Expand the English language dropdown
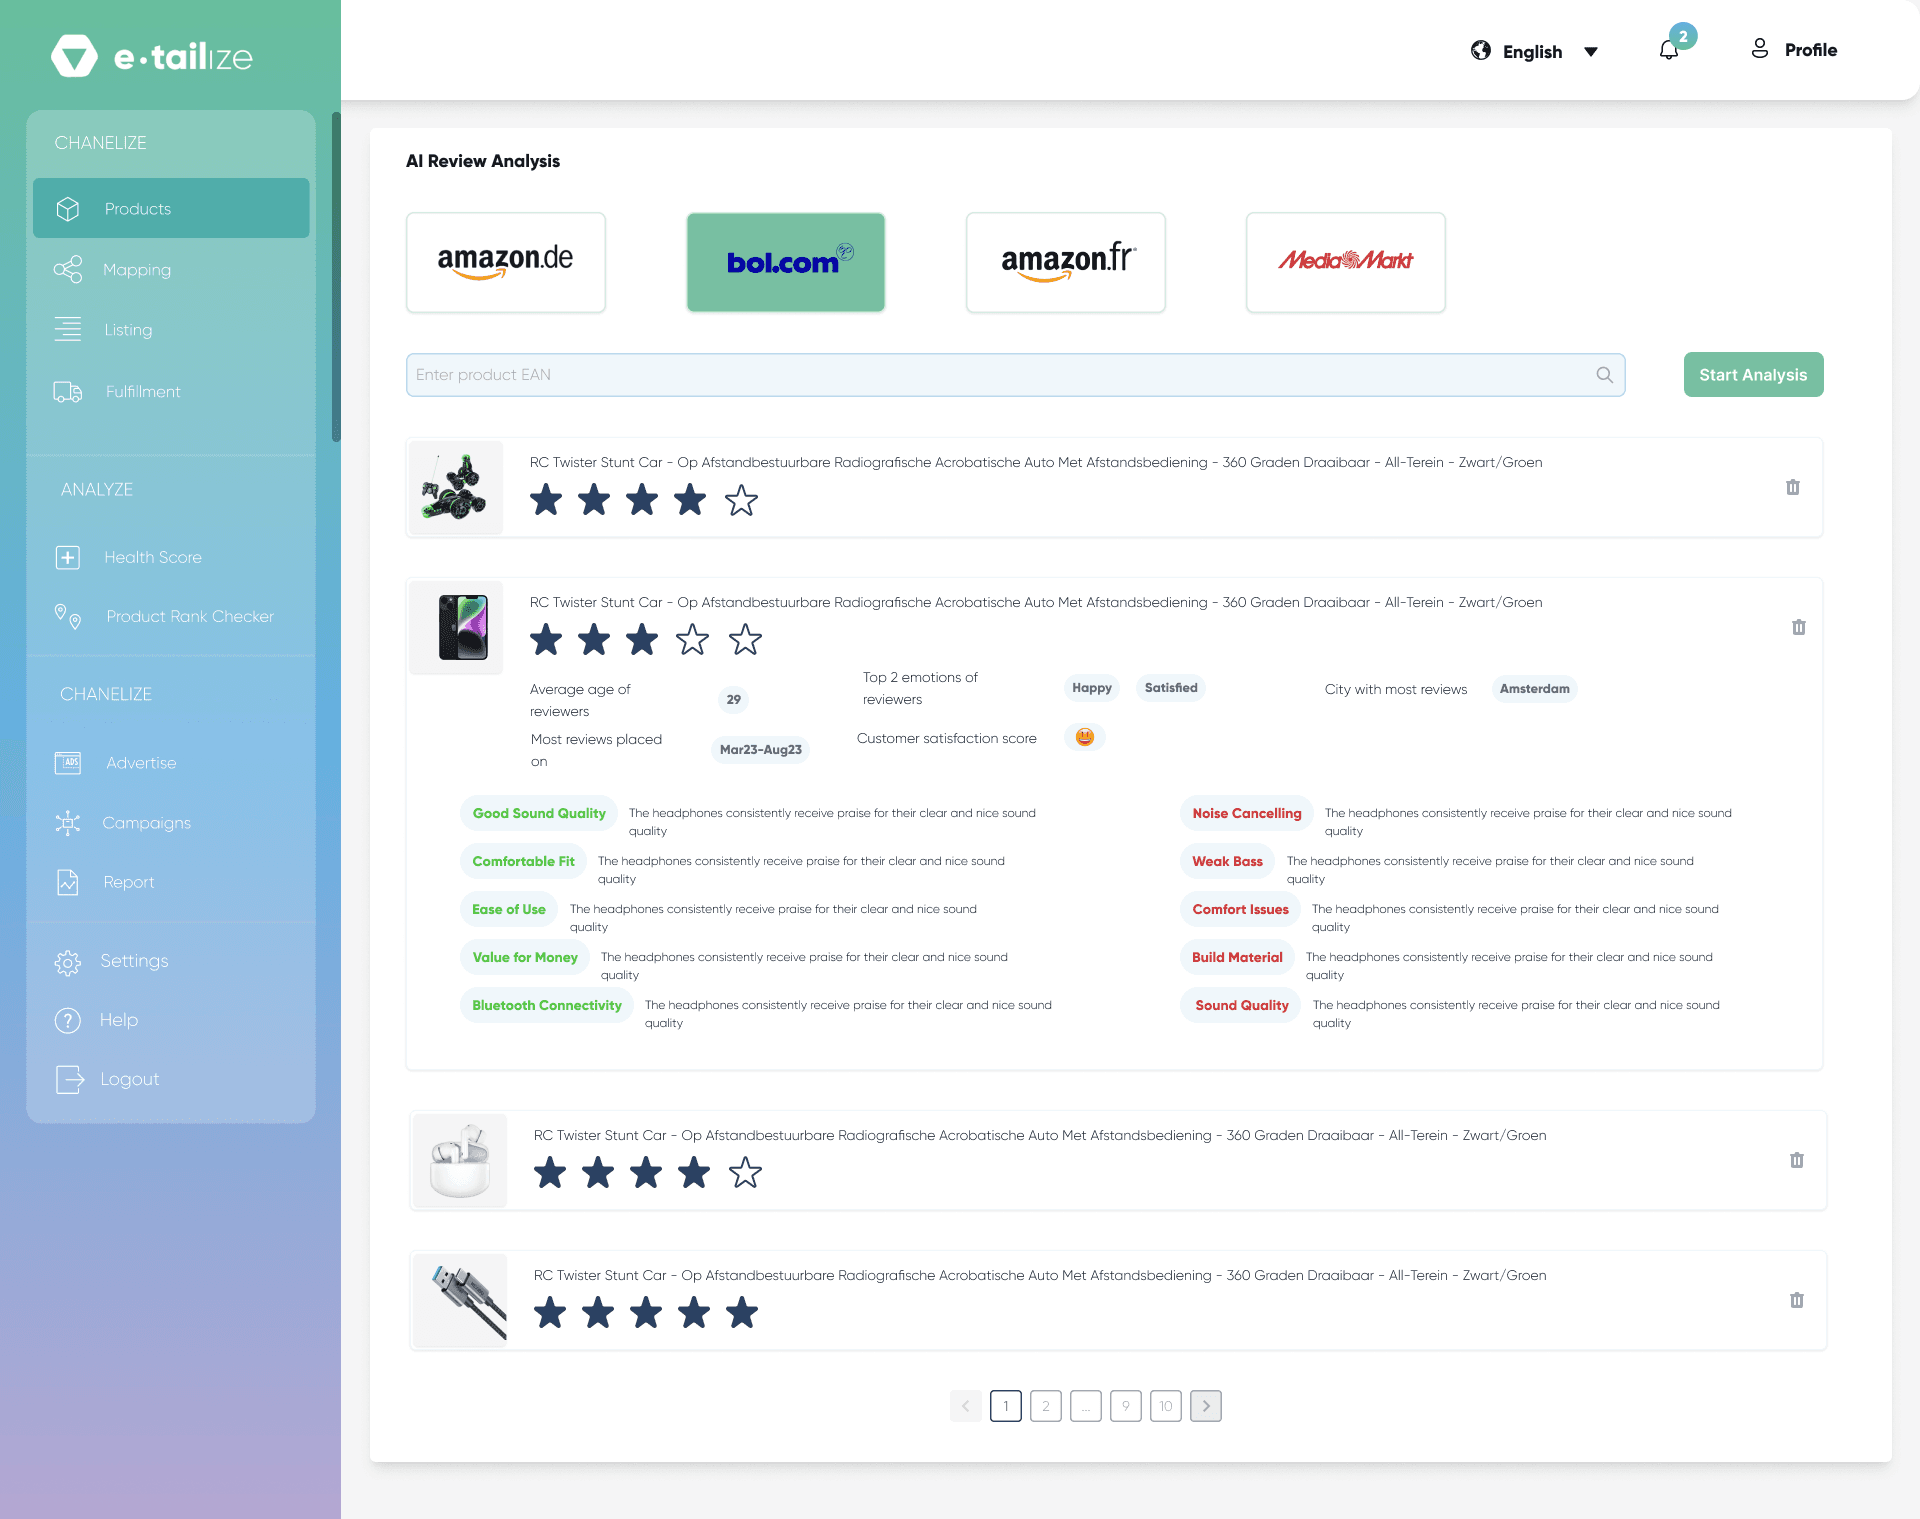This screenshot has height=1519, width=1920. coord(1590,52)
